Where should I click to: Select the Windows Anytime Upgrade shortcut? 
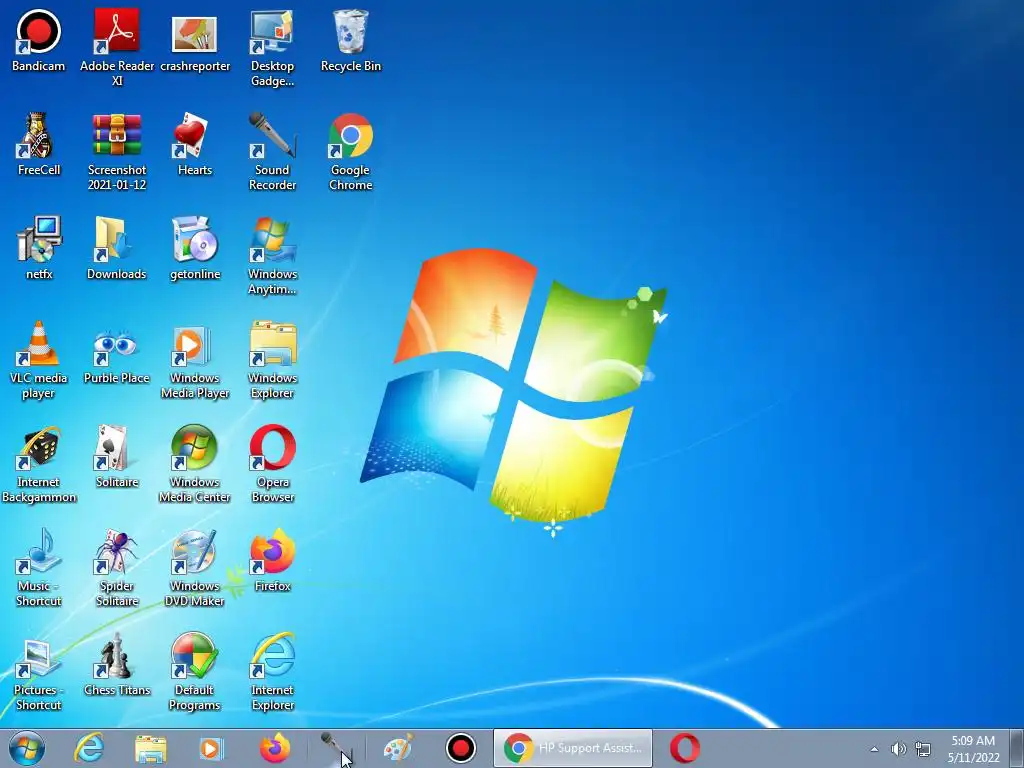coord(272,256)
